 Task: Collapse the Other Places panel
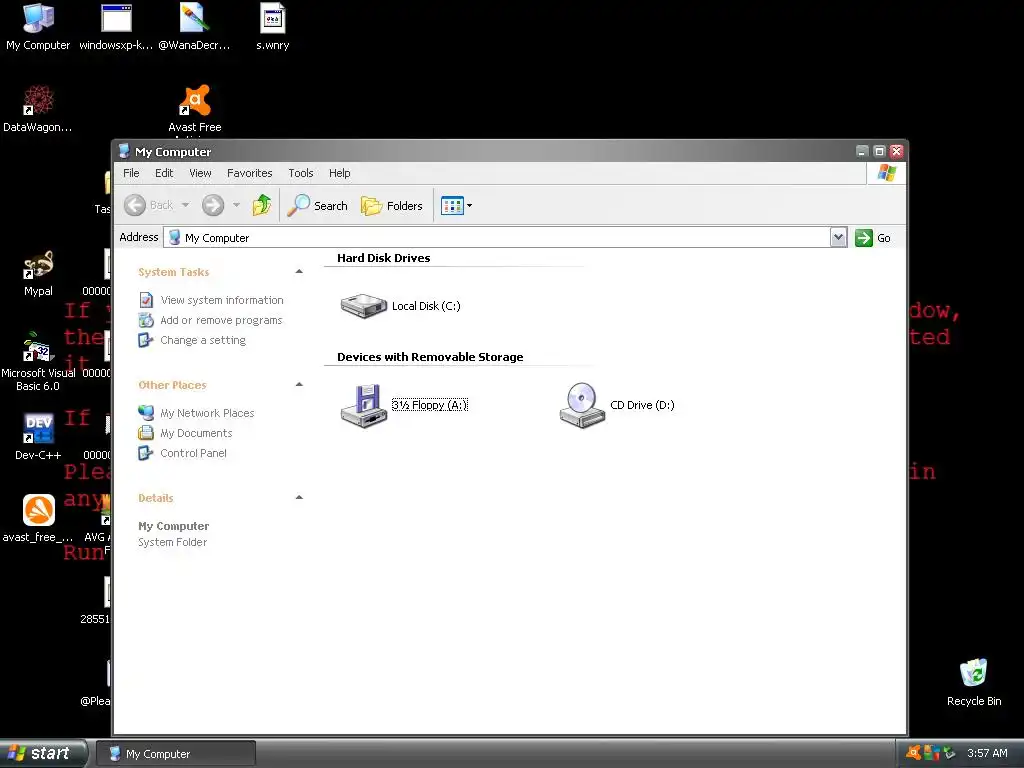(299, 385)
